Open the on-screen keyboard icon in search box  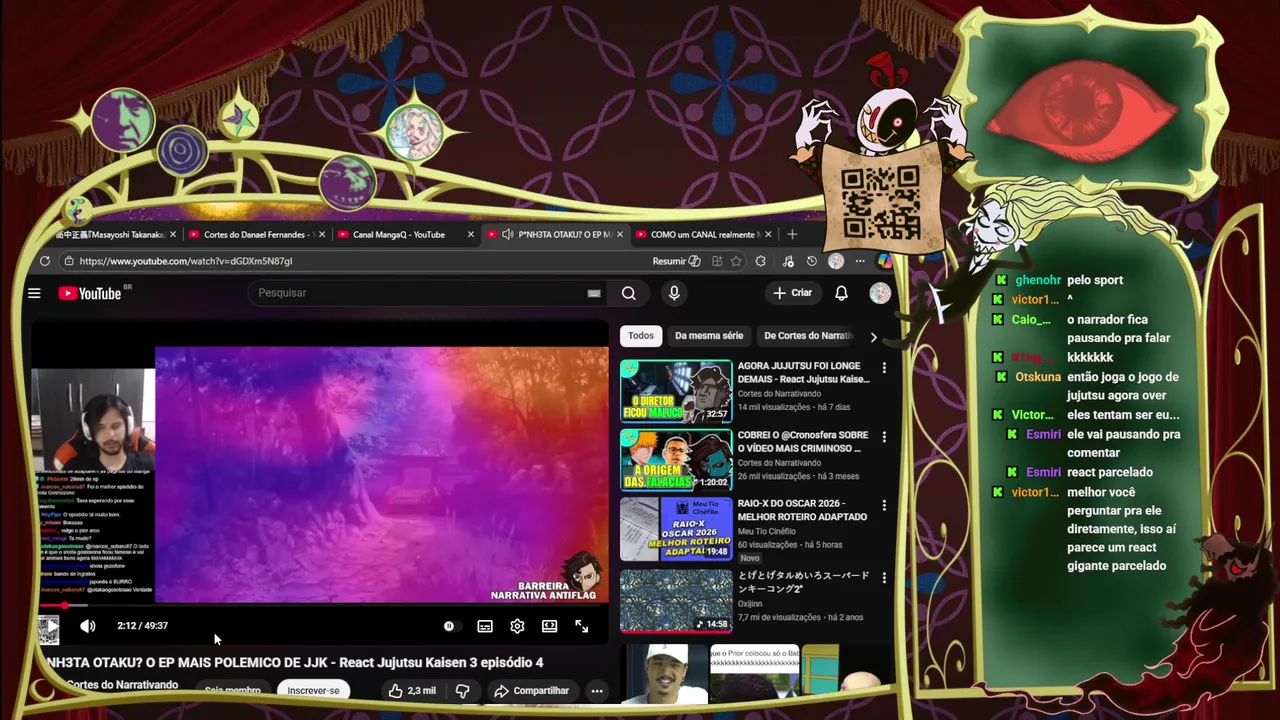(594, 293)
